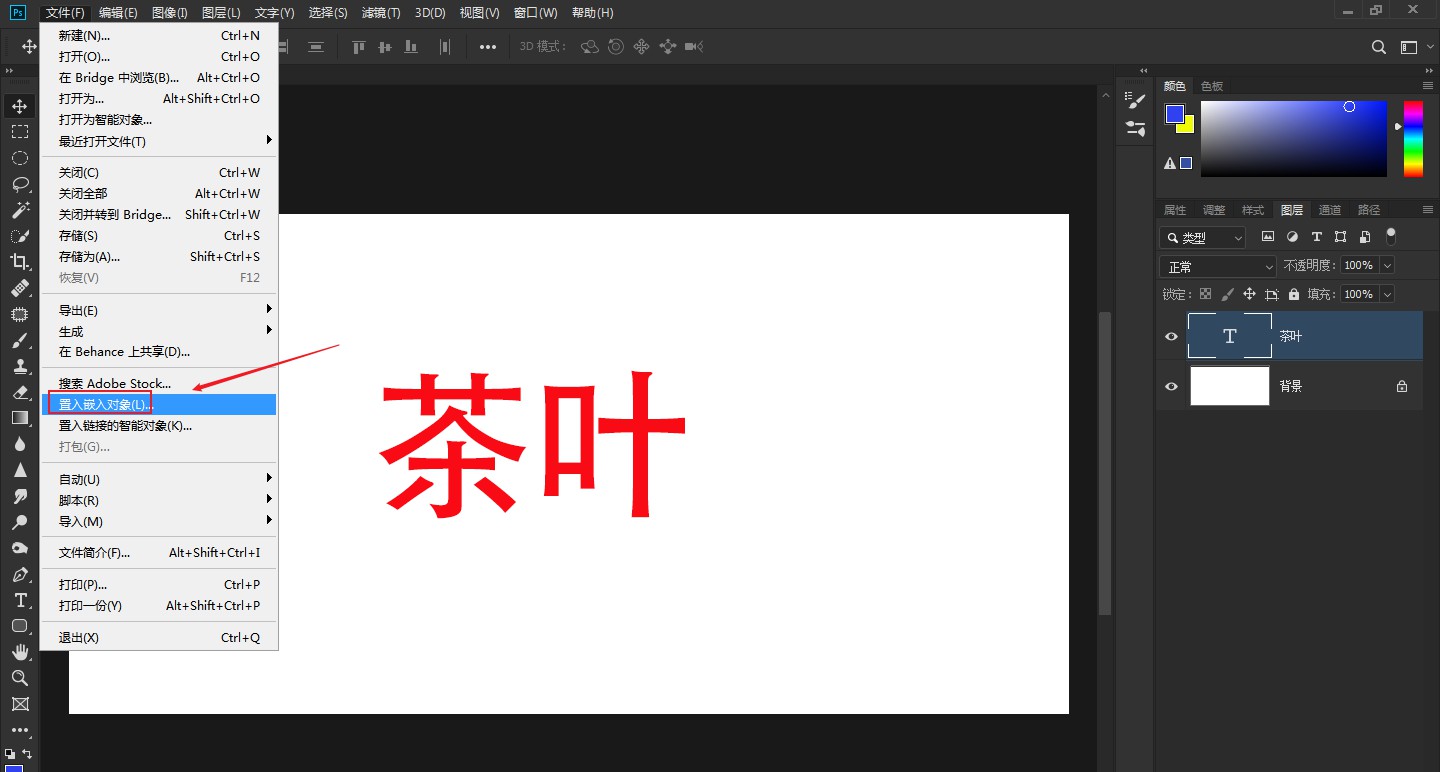Screen dimensions: 1440x772
Task: Select the Lasso tool
Action: [21, 184]
